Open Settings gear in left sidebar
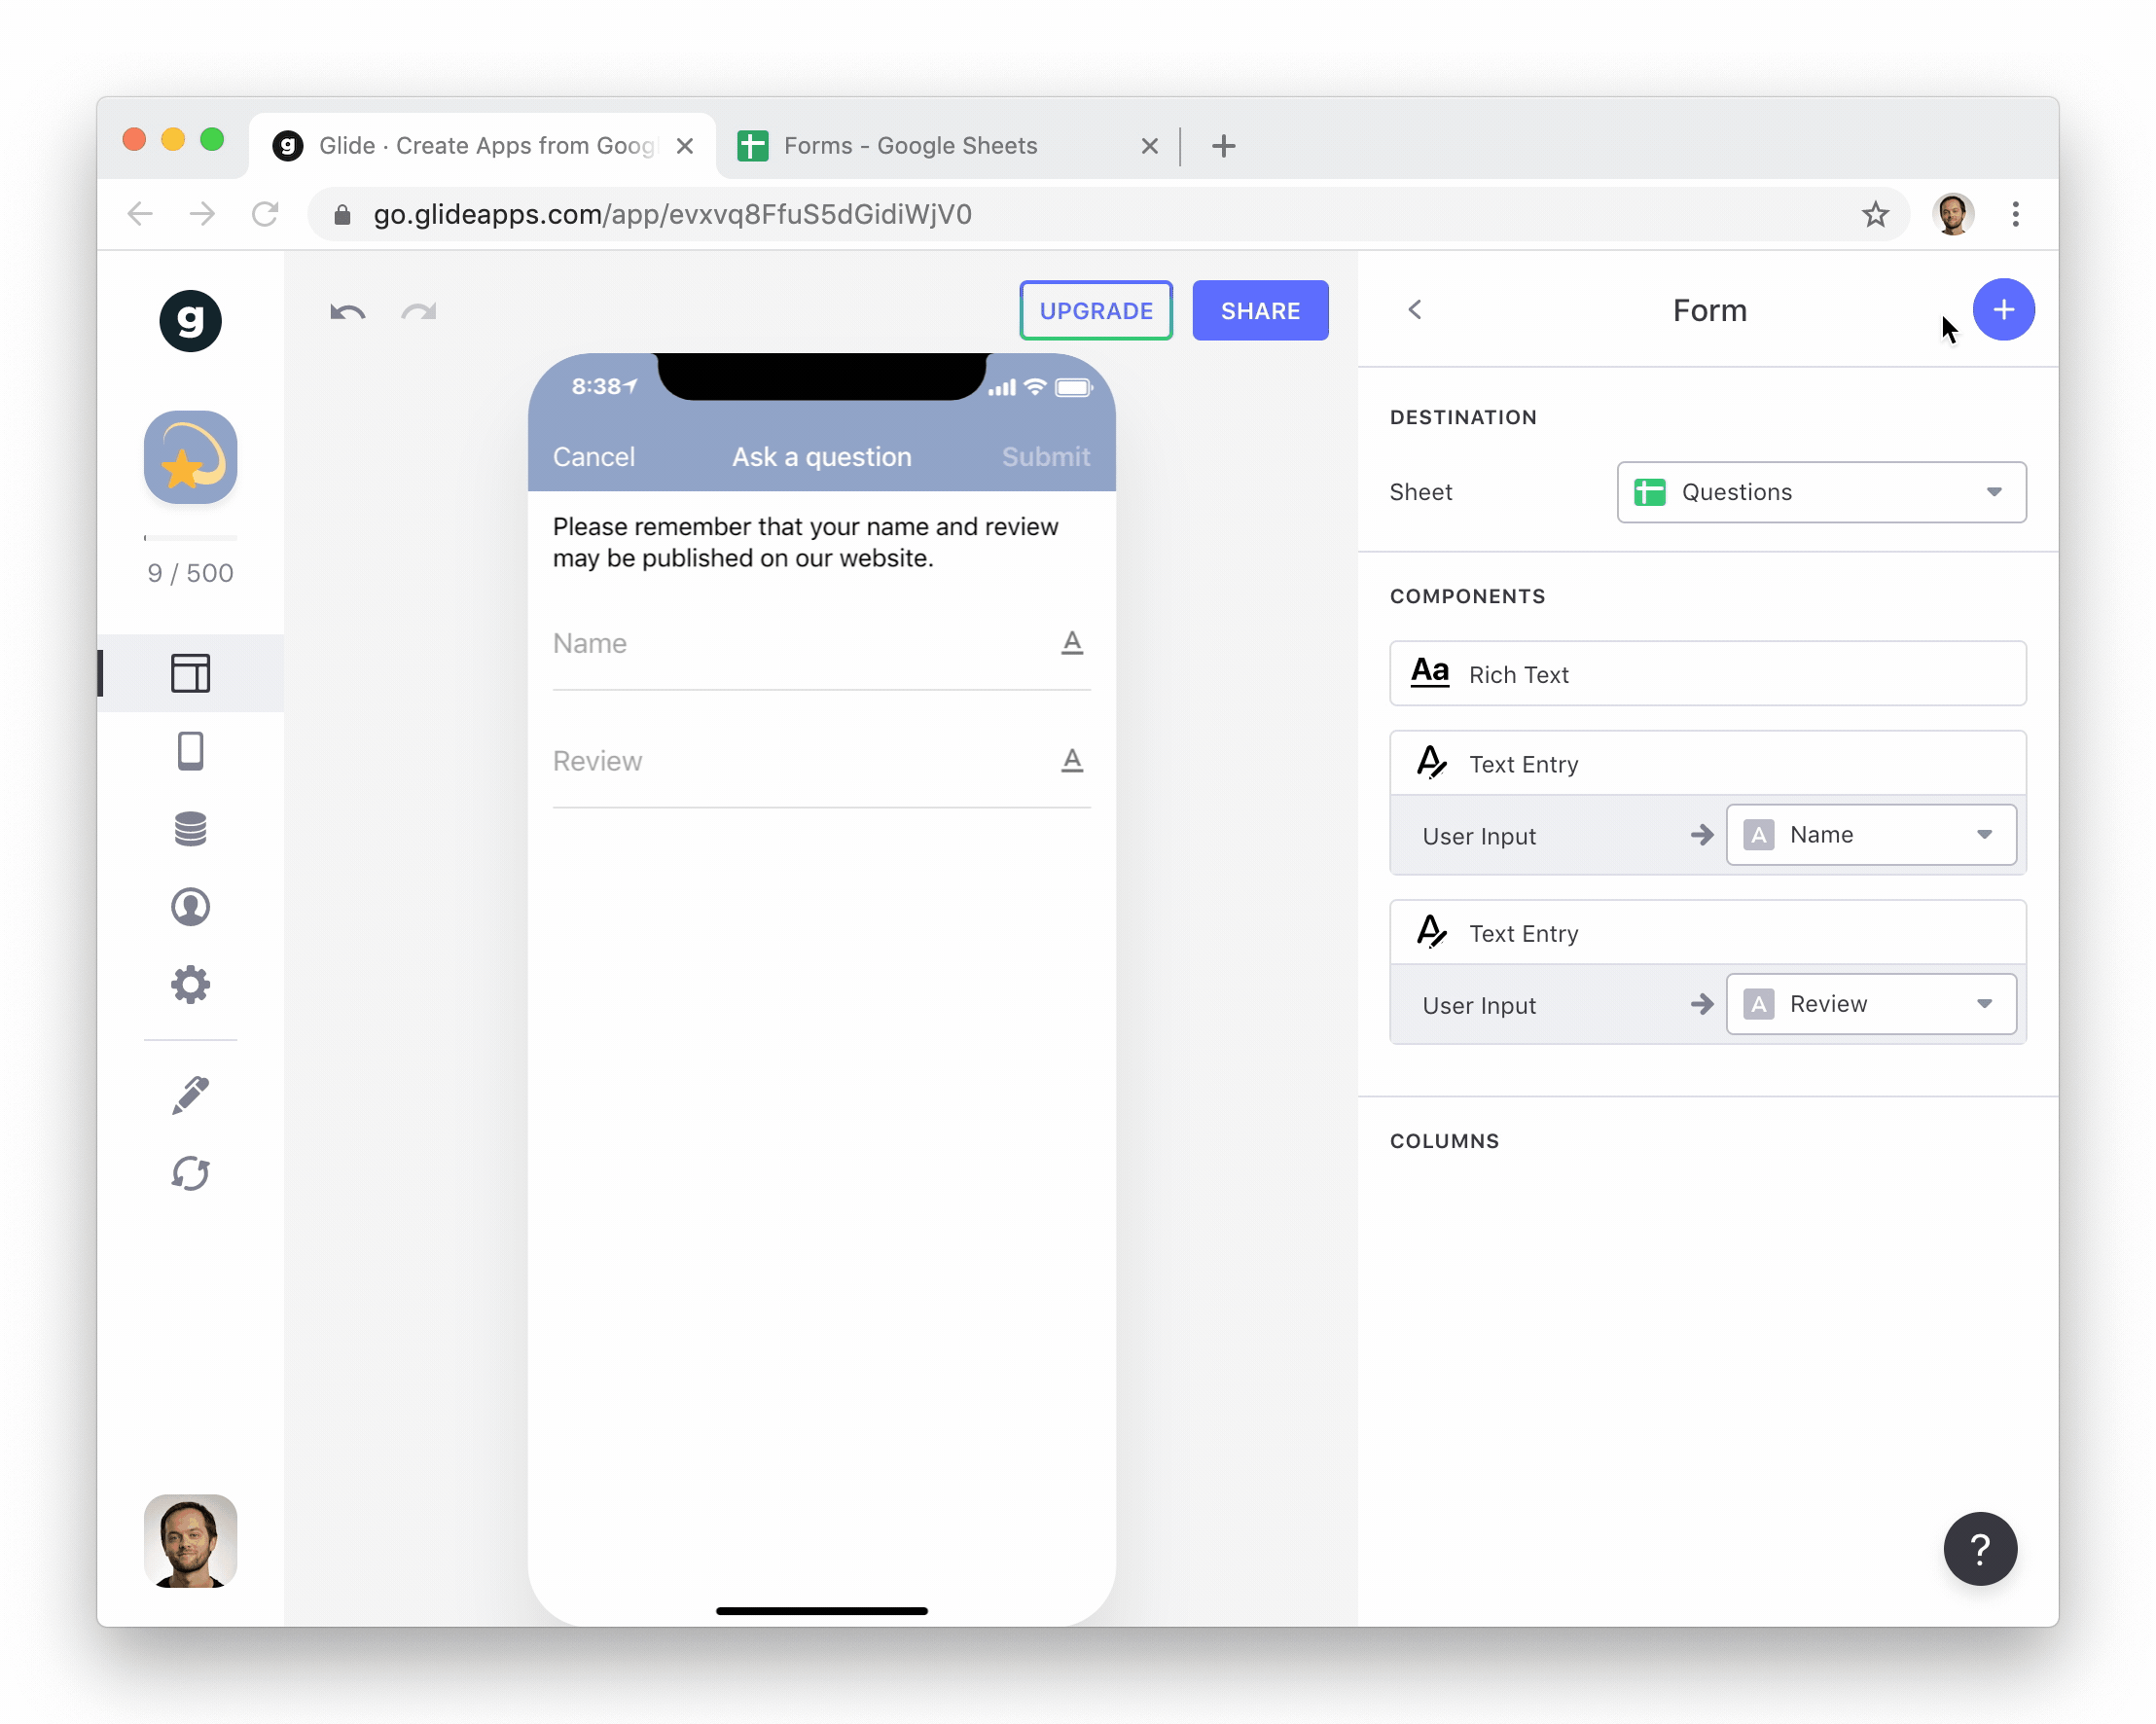Image resolution: width=2156 pixels, height=1724 pixels. (x=190, y=985)
